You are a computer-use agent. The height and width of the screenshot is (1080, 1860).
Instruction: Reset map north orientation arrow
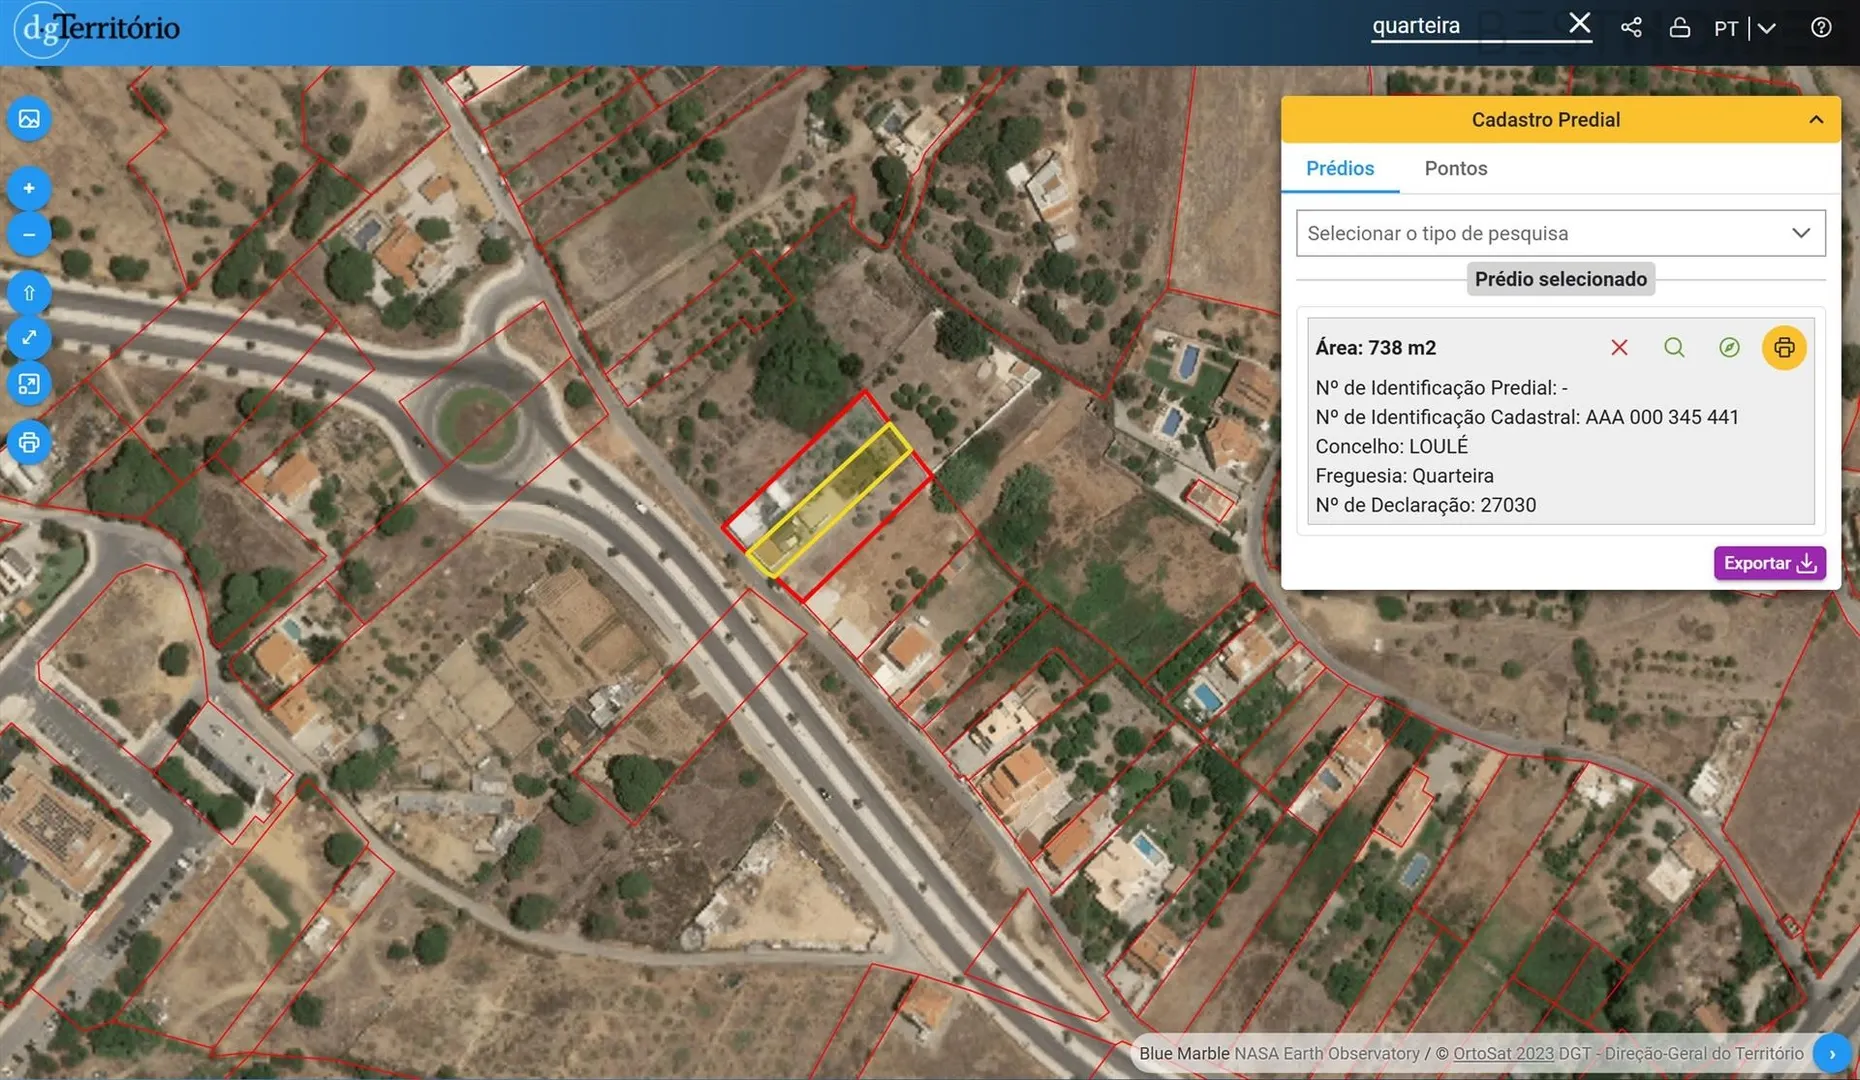[29, 293]
